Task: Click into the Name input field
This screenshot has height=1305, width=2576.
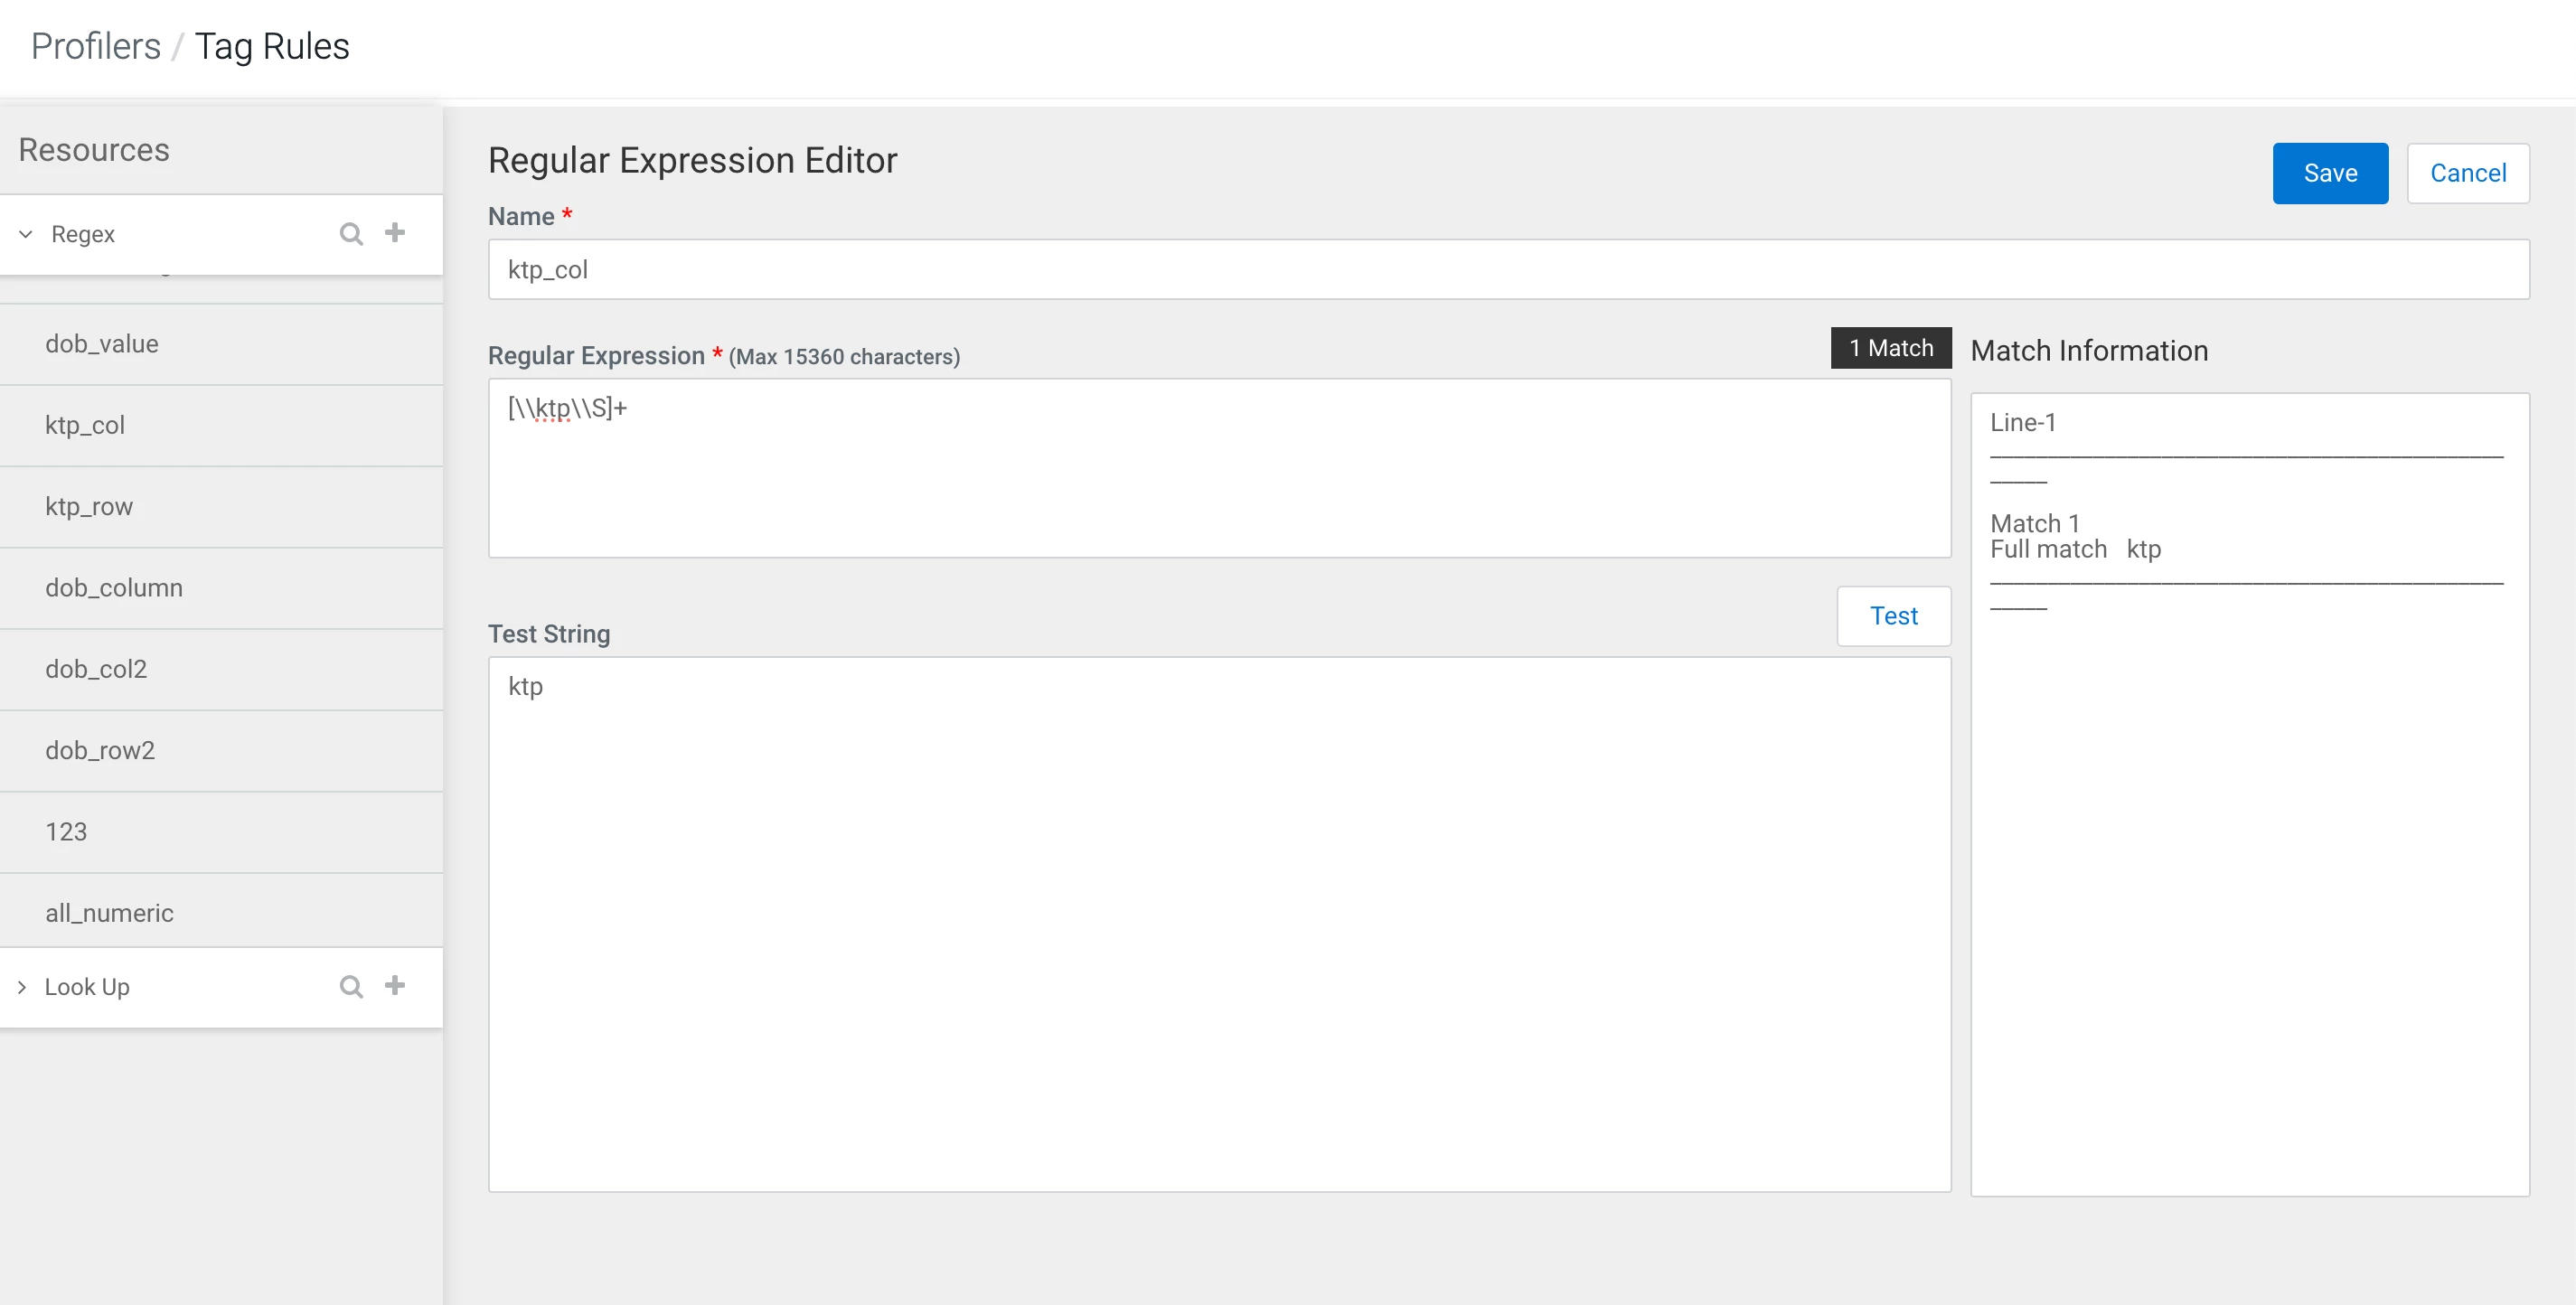Action: click(1508, 269)
